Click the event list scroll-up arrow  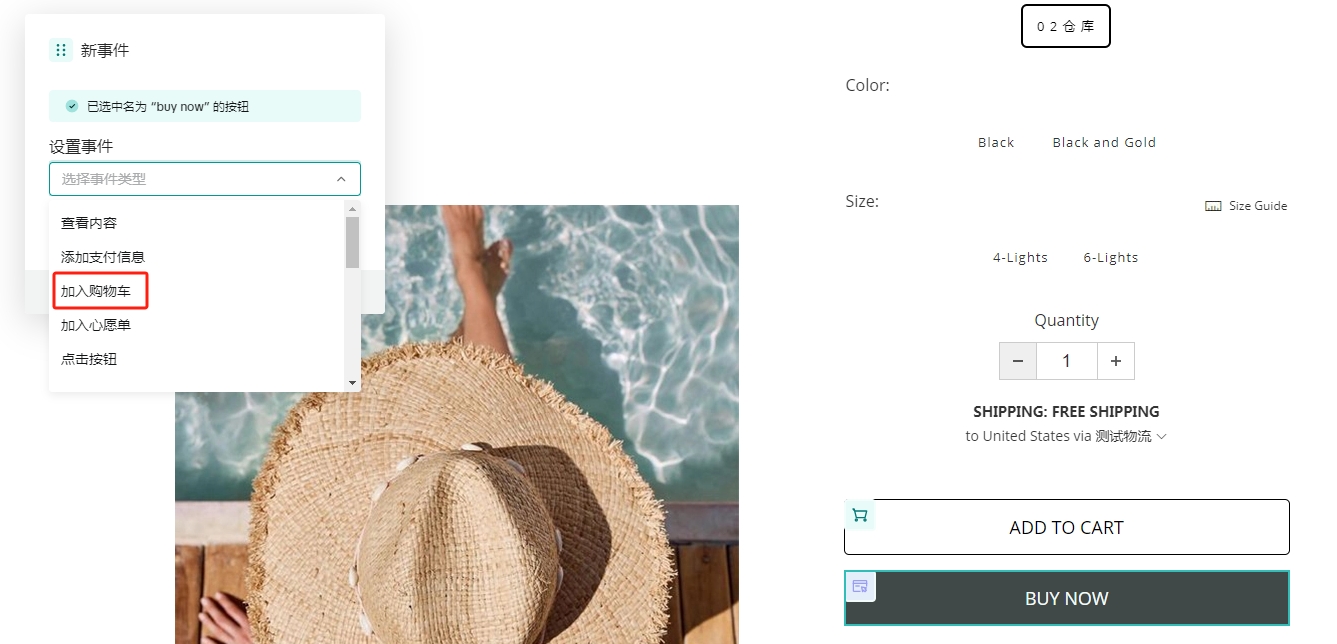click(352, 208)
